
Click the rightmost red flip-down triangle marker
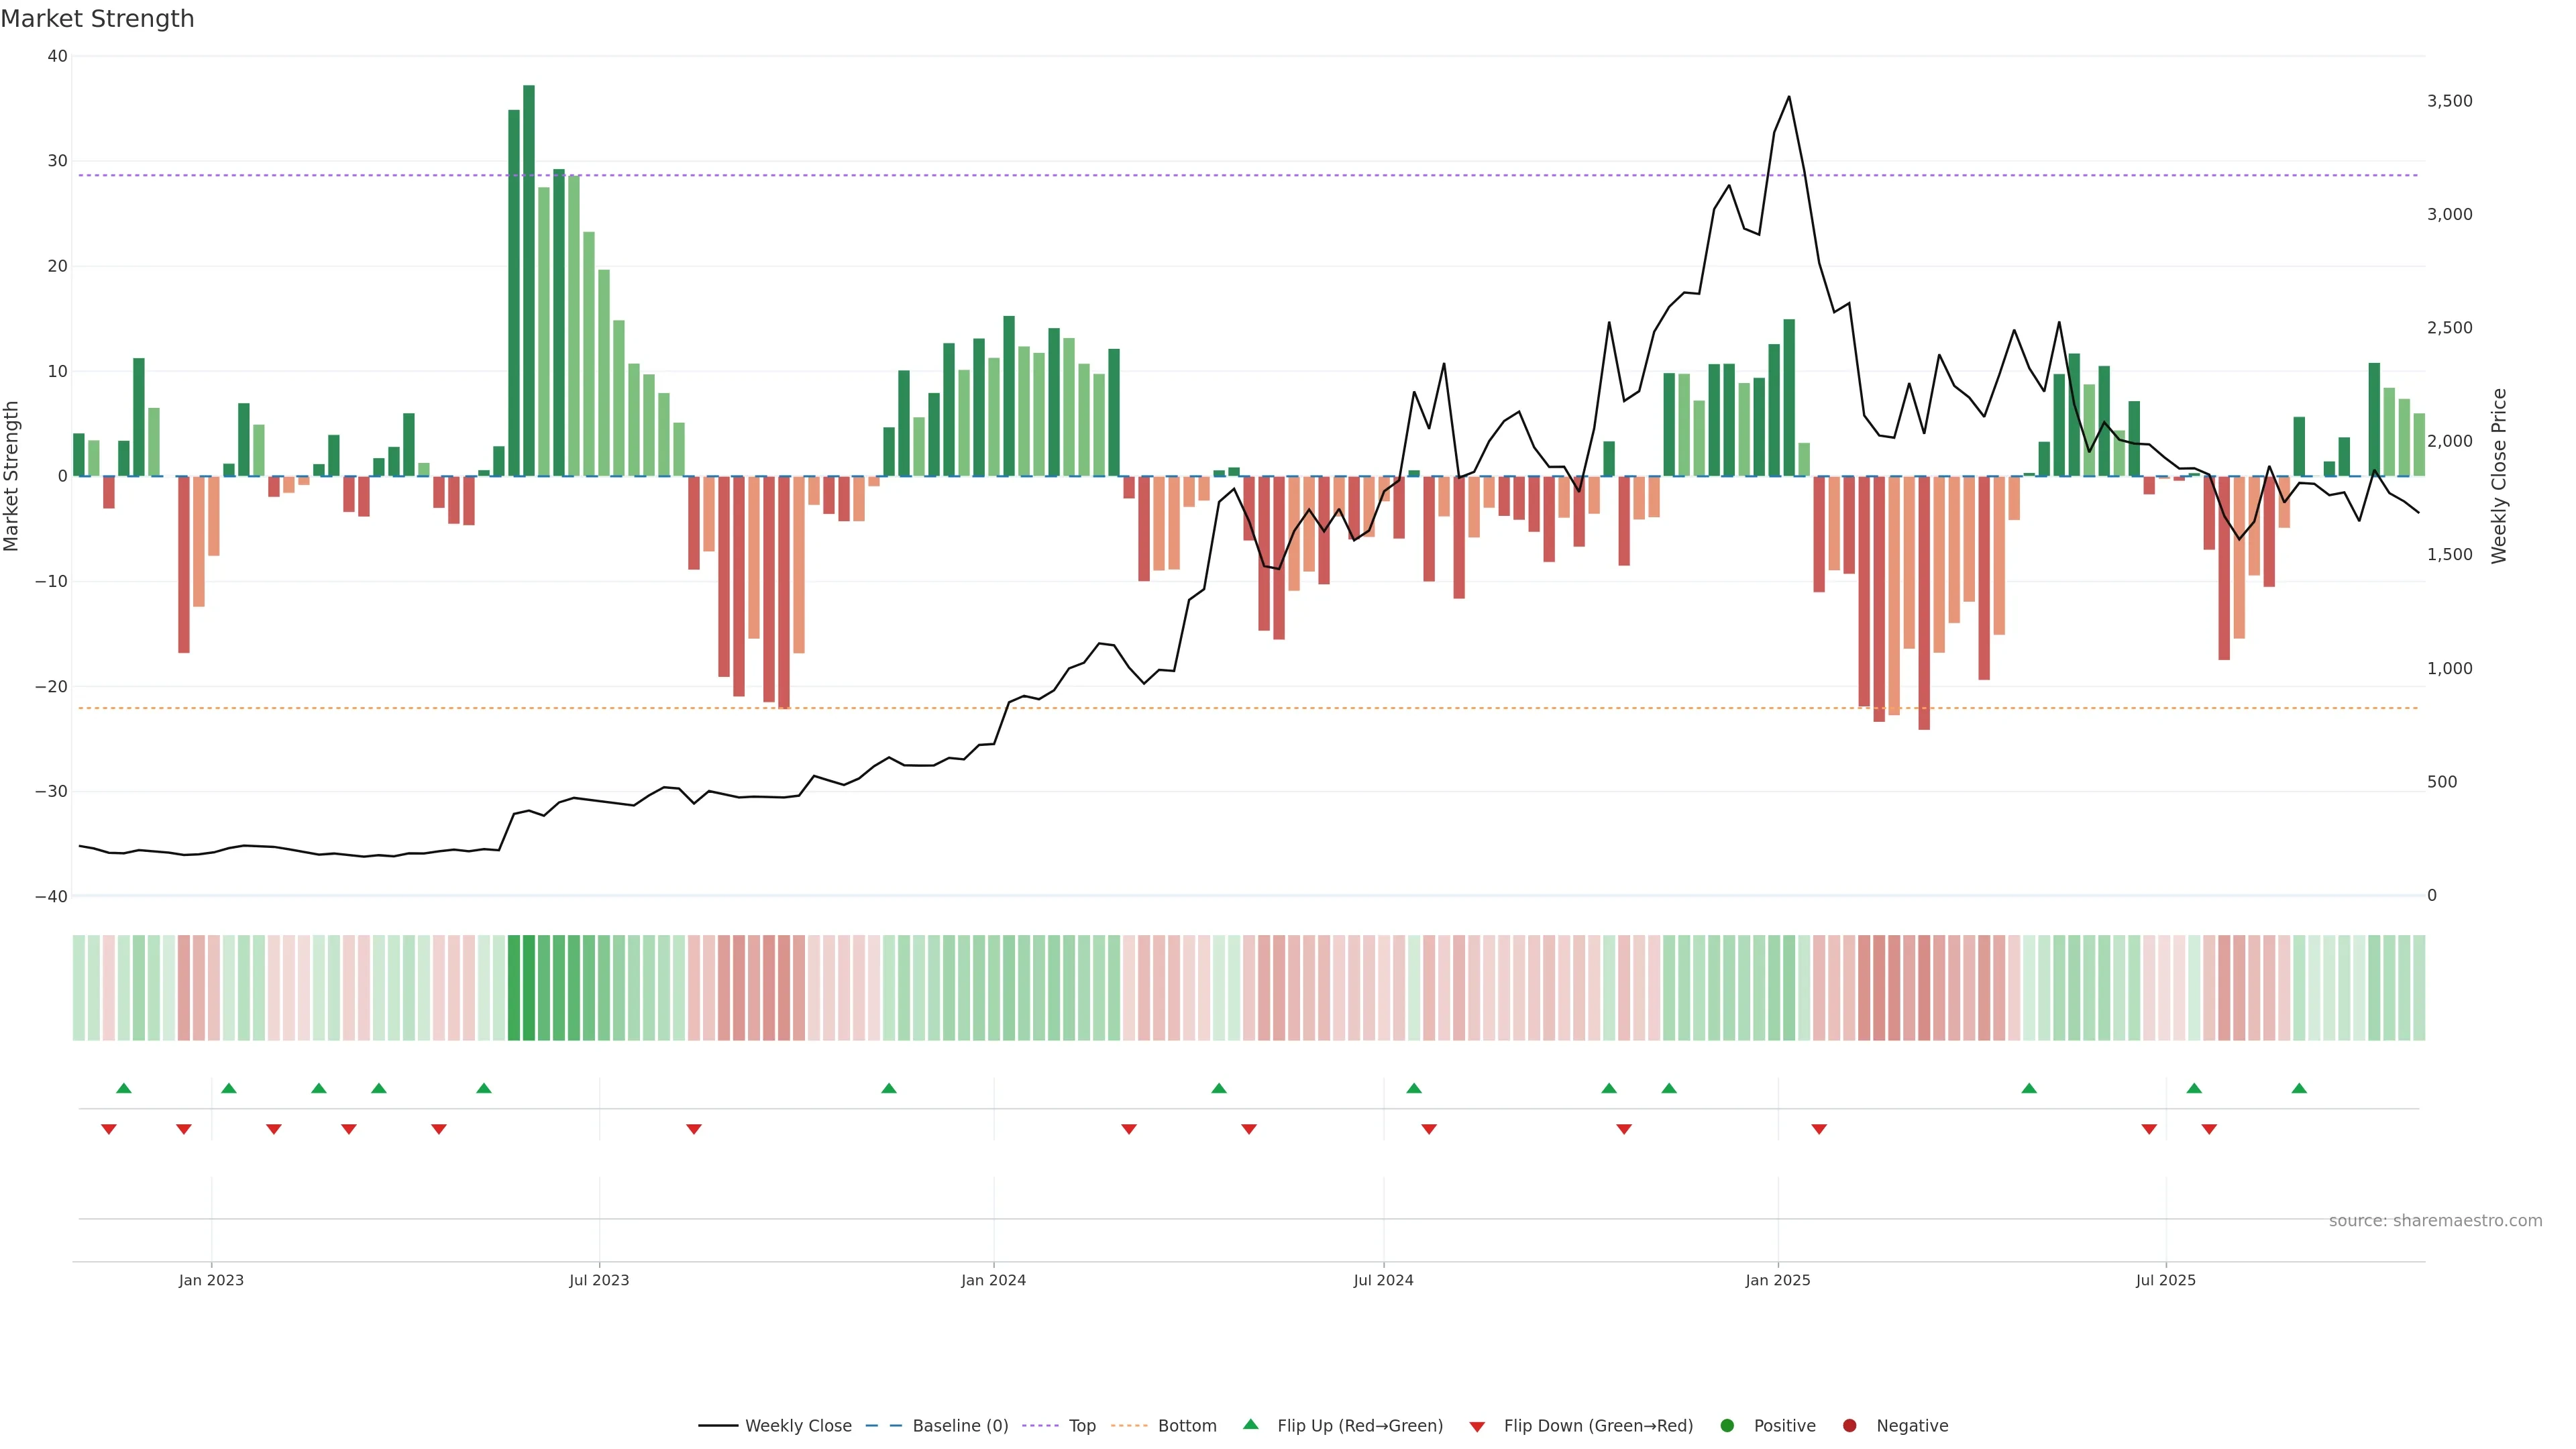[2209, 1129]
